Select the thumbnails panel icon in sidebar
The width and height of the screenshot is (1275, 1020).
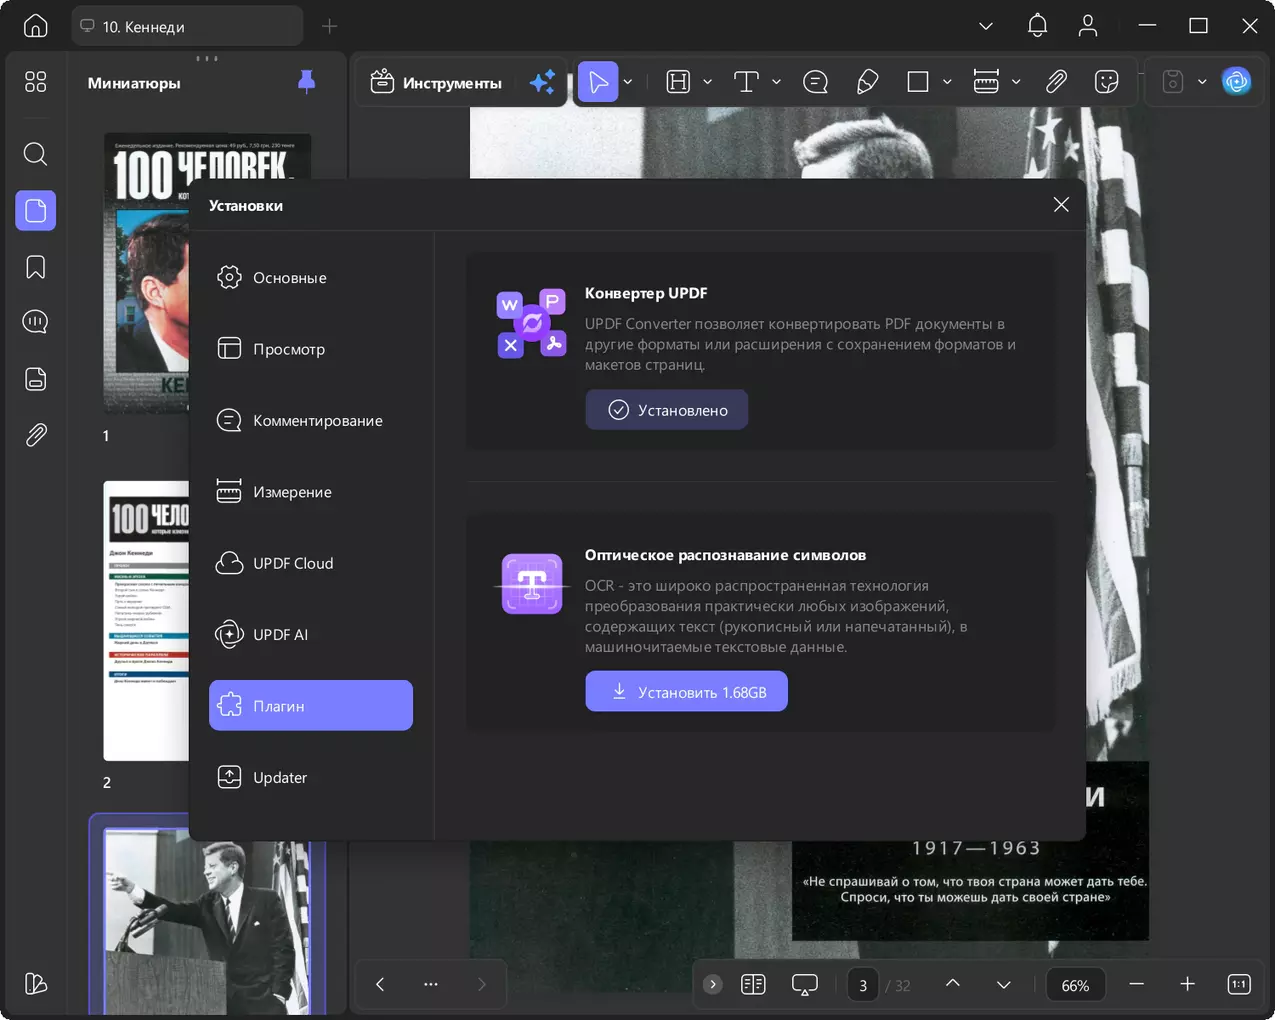tap(36, 210)
